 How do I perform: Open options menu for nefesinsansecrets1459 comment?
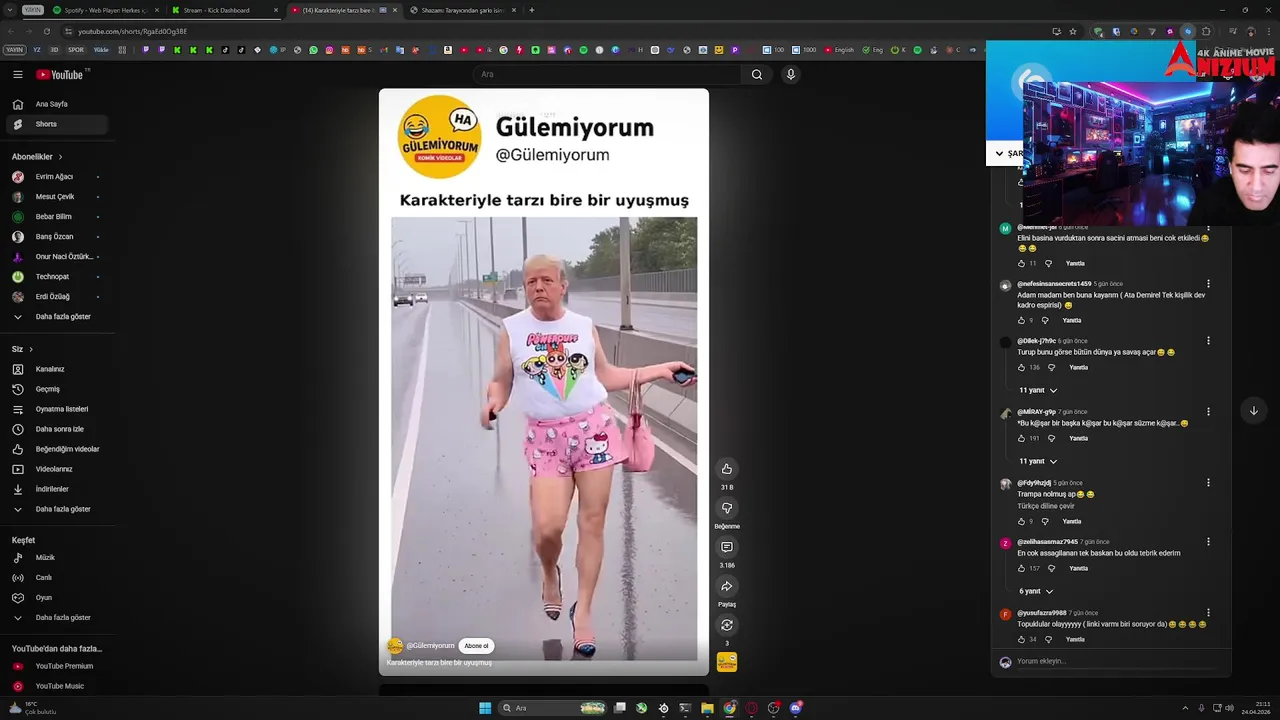(1208, 284)
